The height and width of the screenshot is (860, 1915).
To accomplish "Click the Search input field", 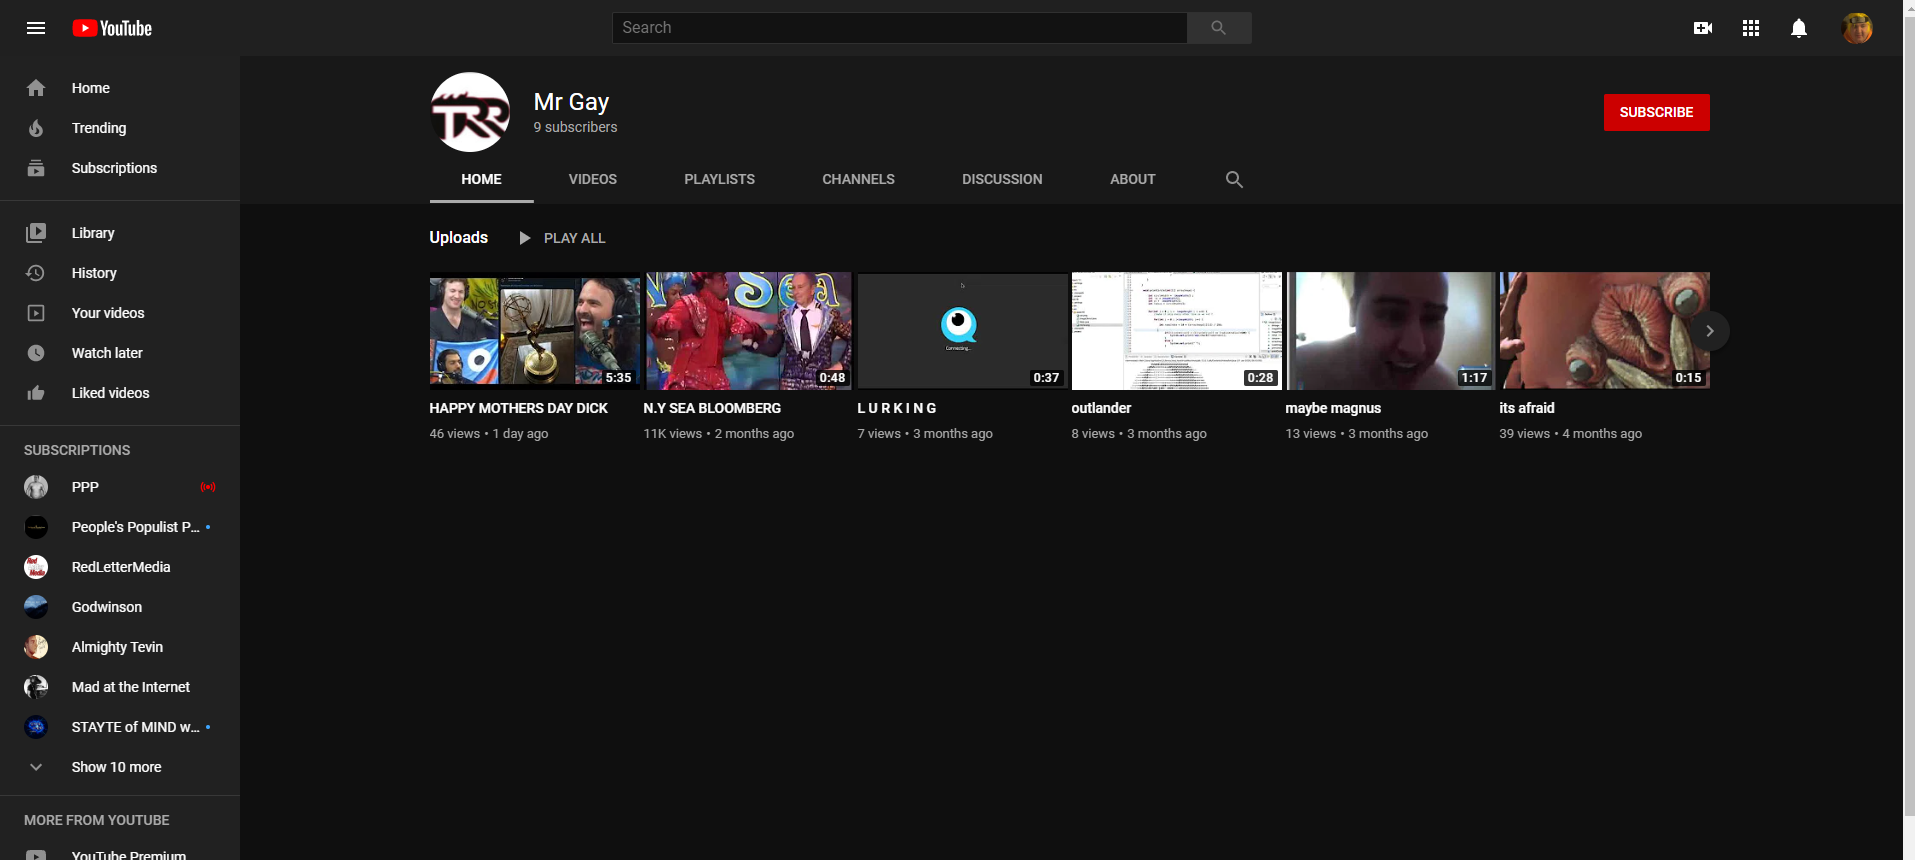I will (x=900, y=28).
